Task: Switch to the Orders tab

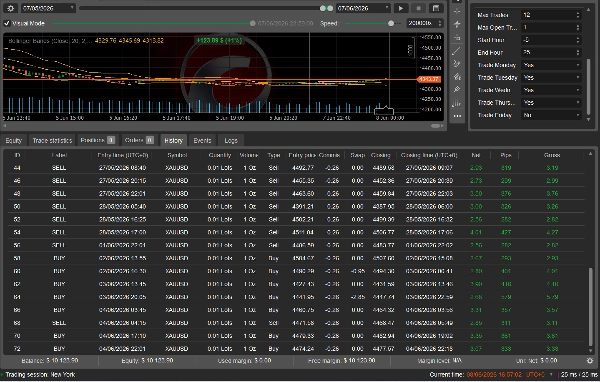Action: tap(139, 140)
